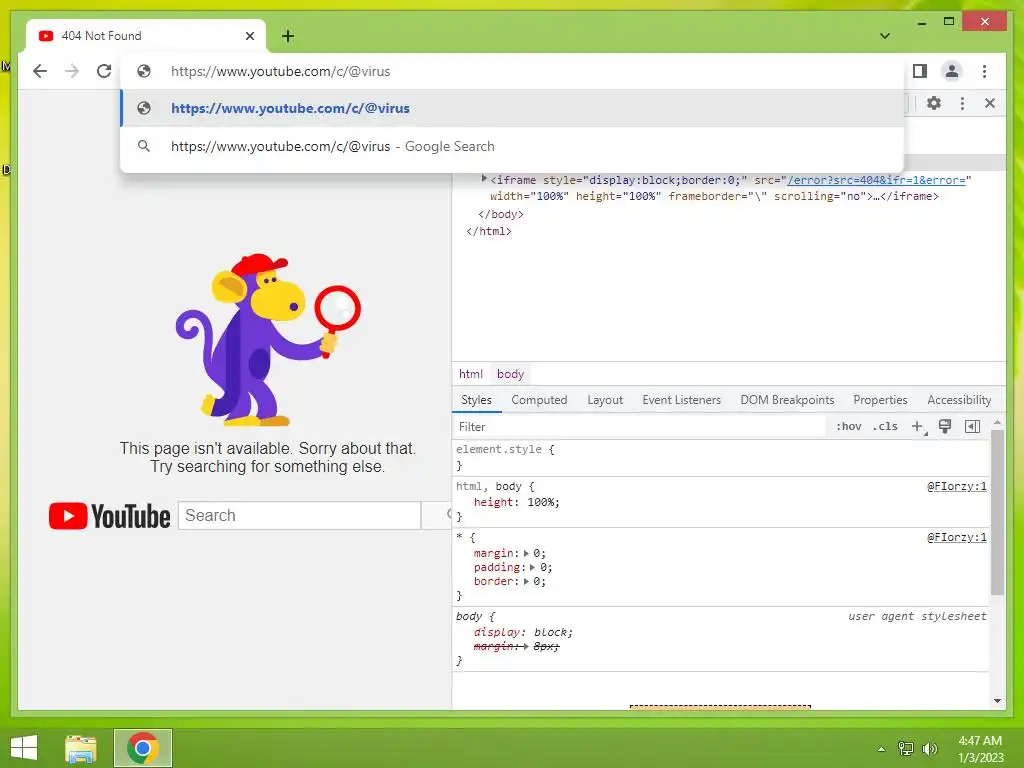Select the </body> line in DOM tree
Viewport: 1024px width, 768px height.
coord(501,214)
